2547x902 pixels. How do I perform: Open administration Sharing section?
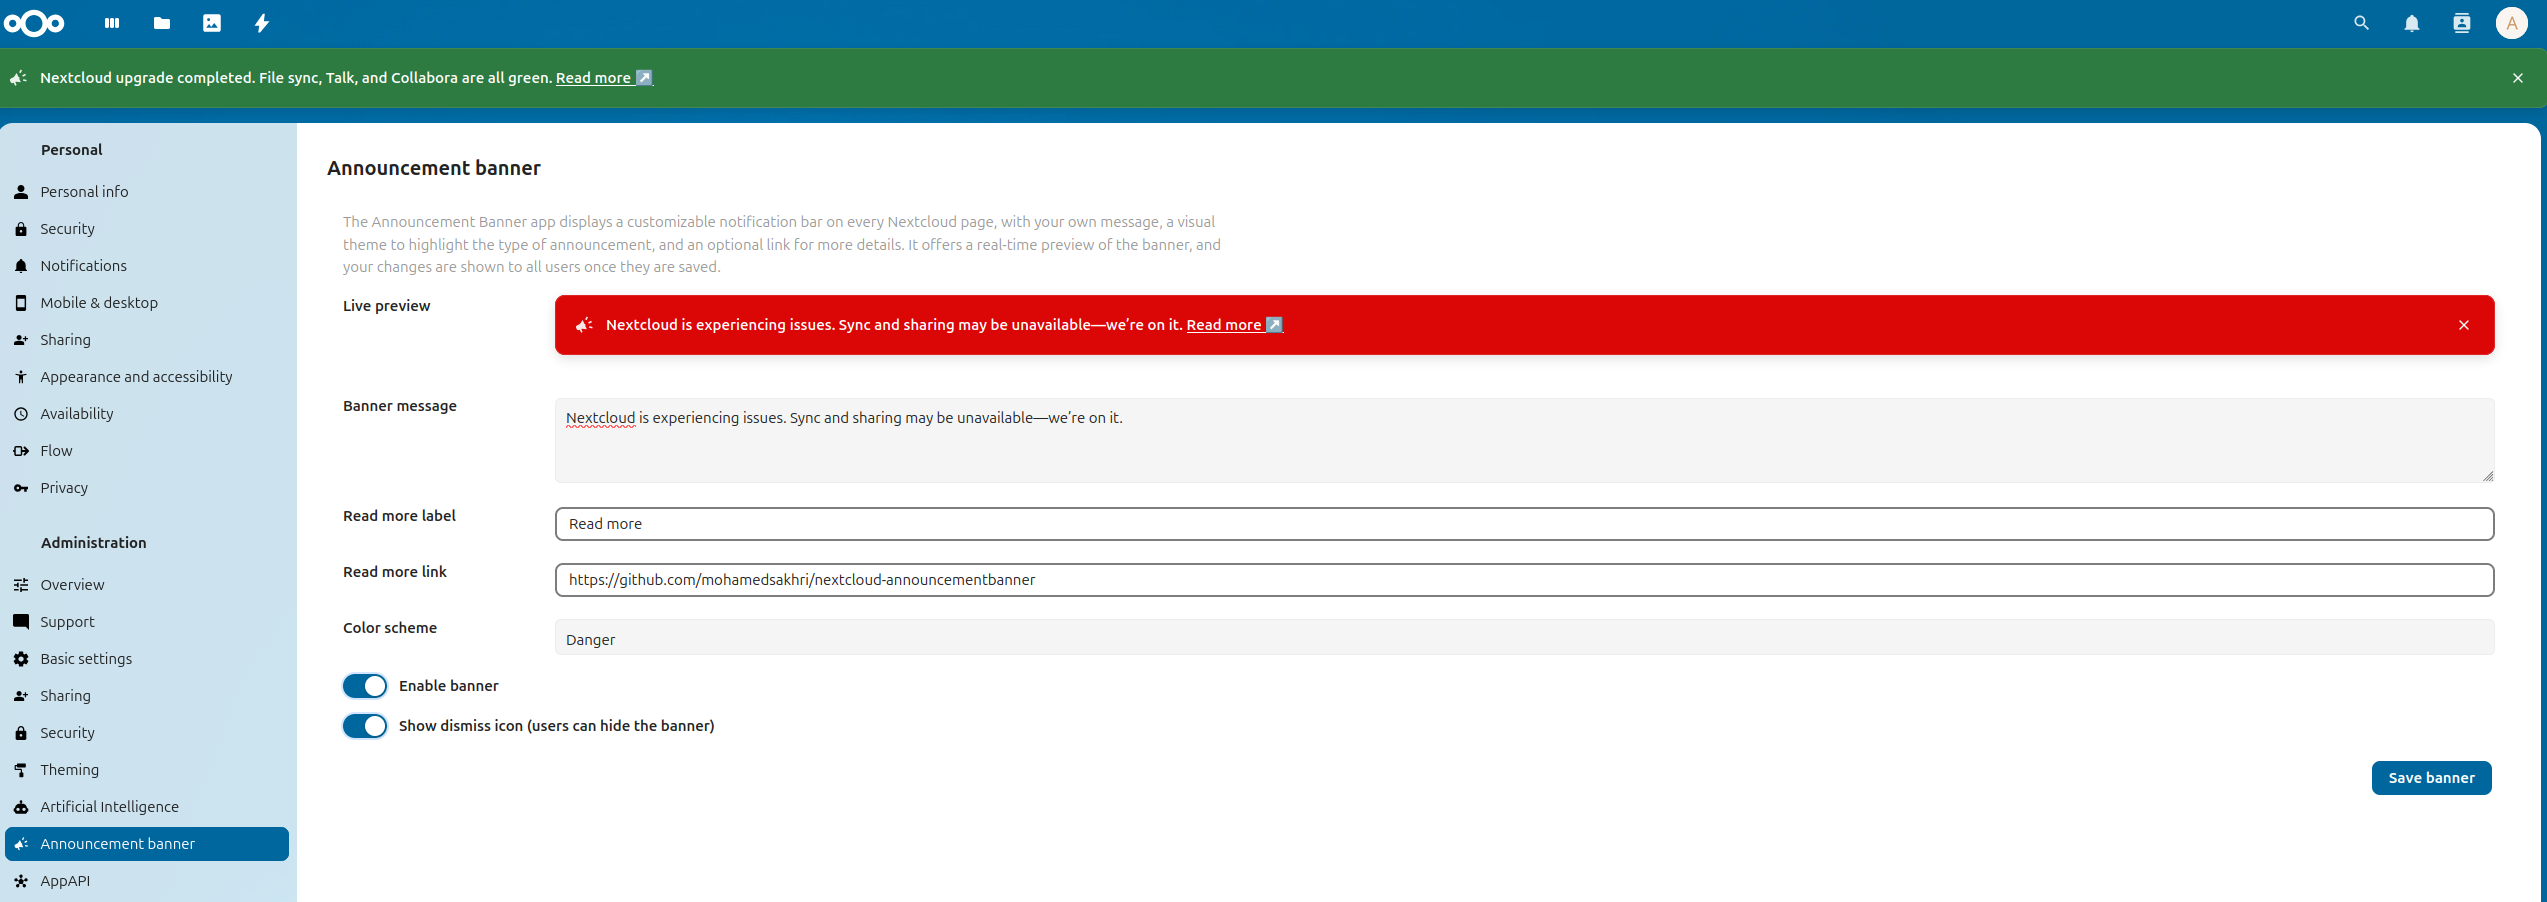pos(147,696)
